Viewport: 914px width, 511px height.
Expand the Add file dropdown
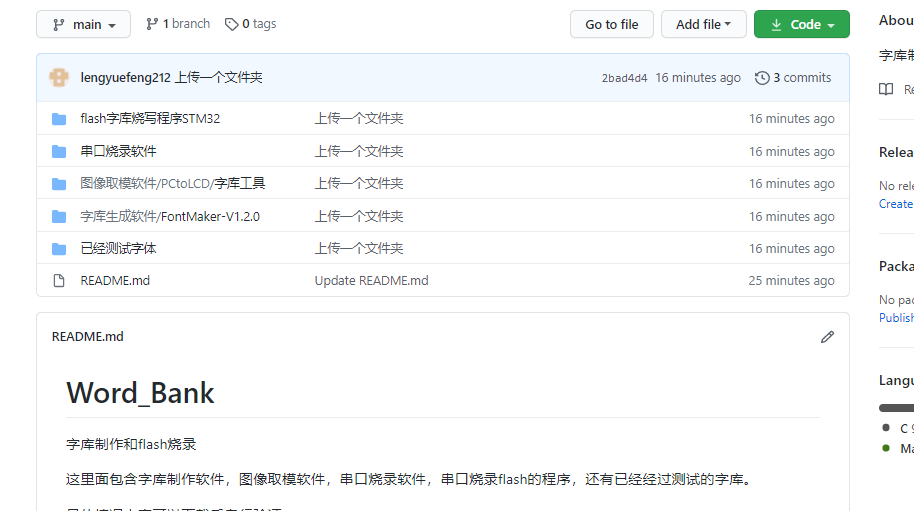click(x=704, y=24)
